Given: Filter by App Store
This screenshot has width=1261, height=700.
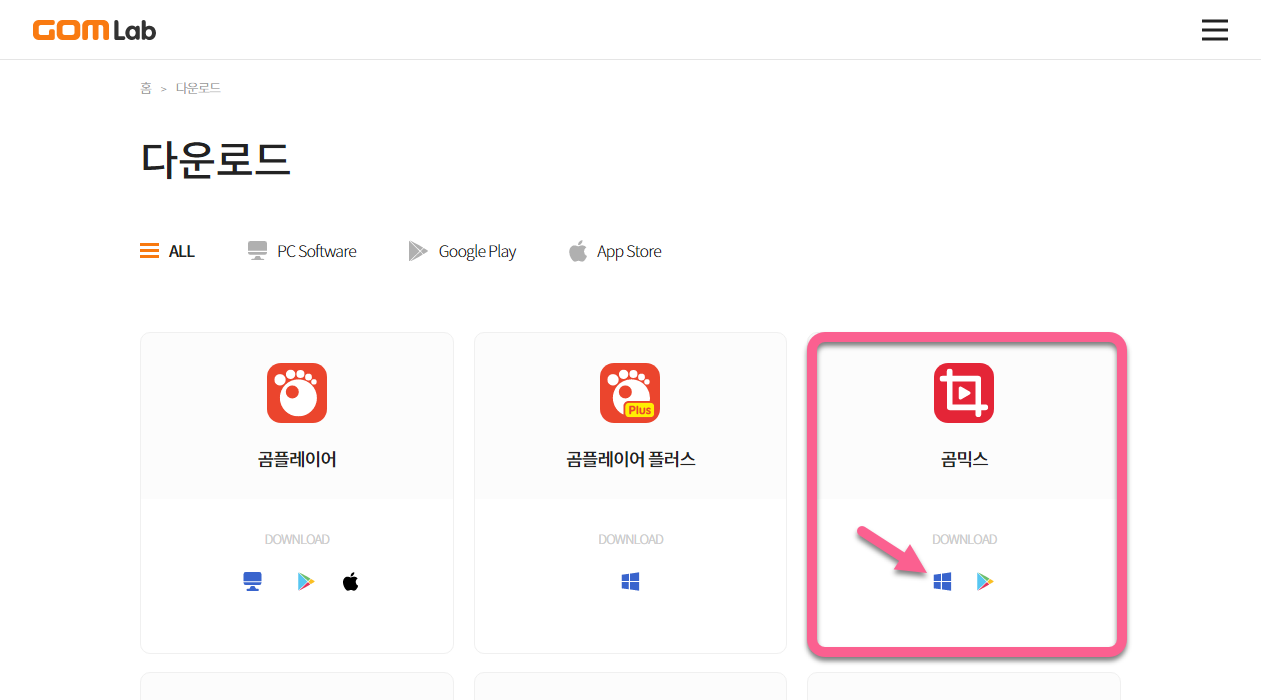Looking at the screenshot, I should 615,251.
